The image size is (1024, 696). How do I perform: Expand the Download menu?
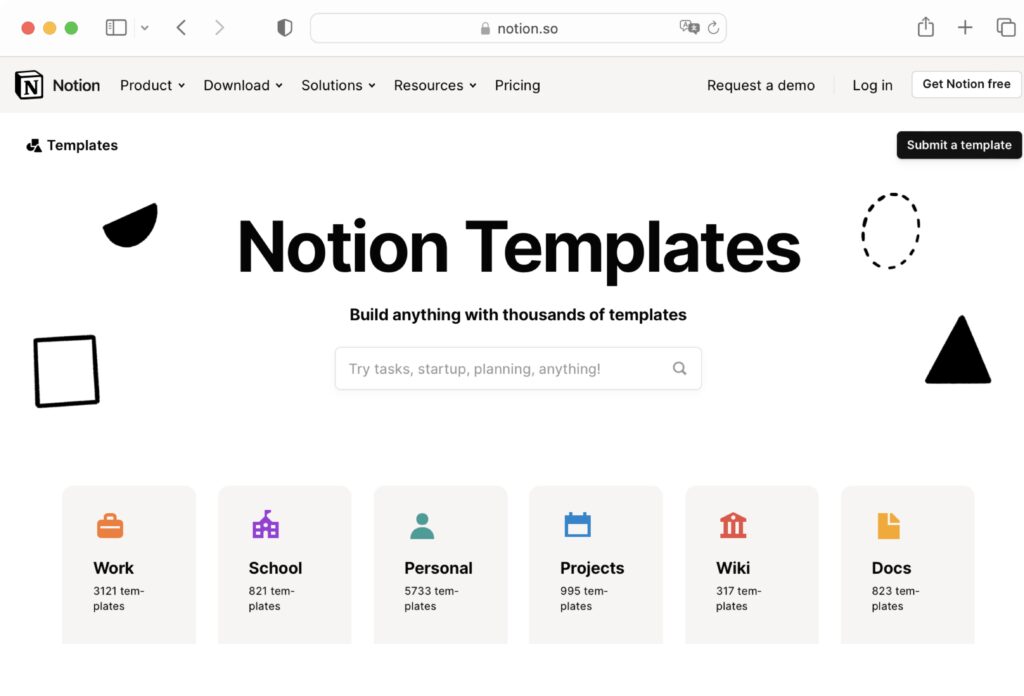(243, 86)
